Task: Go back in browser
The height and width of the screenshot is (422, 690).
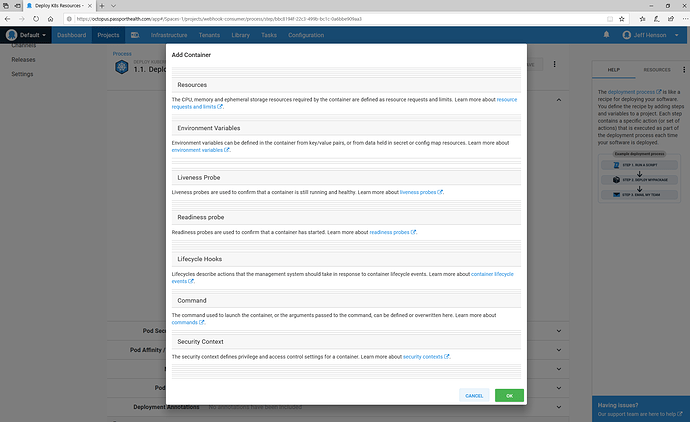Action: (7, 19)
